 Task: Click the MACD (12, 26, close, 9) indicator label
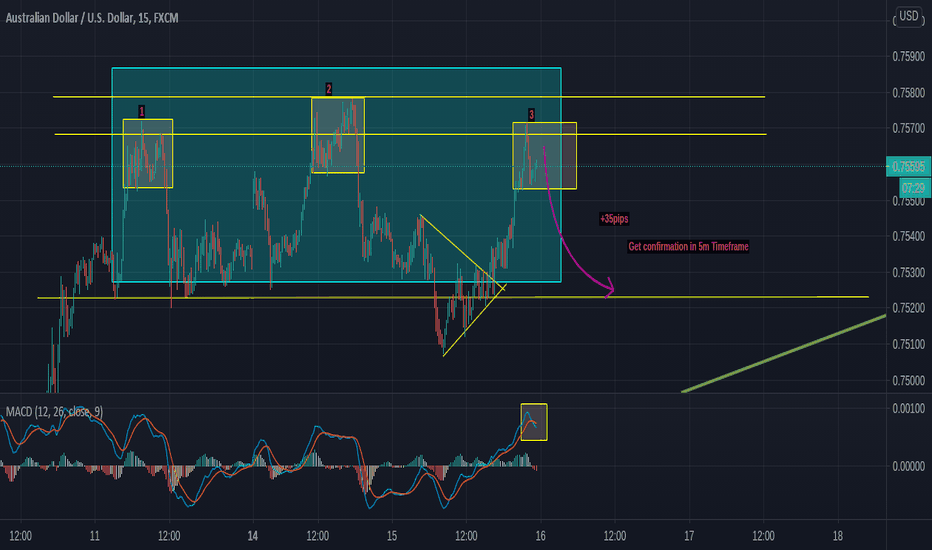[x=54, y=411]
